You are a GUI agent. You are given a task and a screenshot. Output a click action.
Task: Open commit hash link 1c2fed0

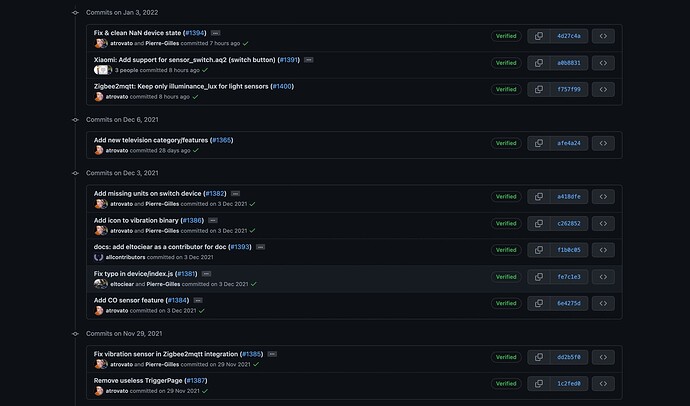[x=569, y=384]
